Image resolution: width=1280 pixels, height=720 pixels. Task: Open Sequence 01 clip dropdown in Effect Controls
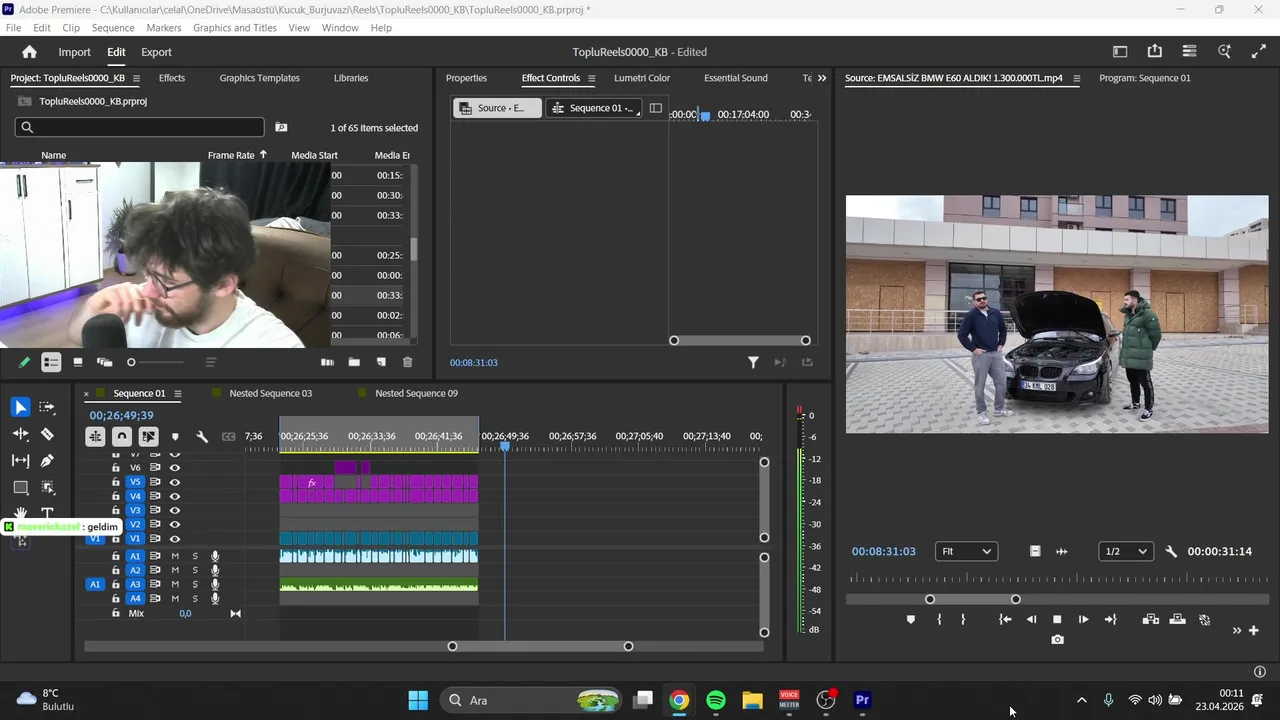pyautogui.click(x=595, y=108)
